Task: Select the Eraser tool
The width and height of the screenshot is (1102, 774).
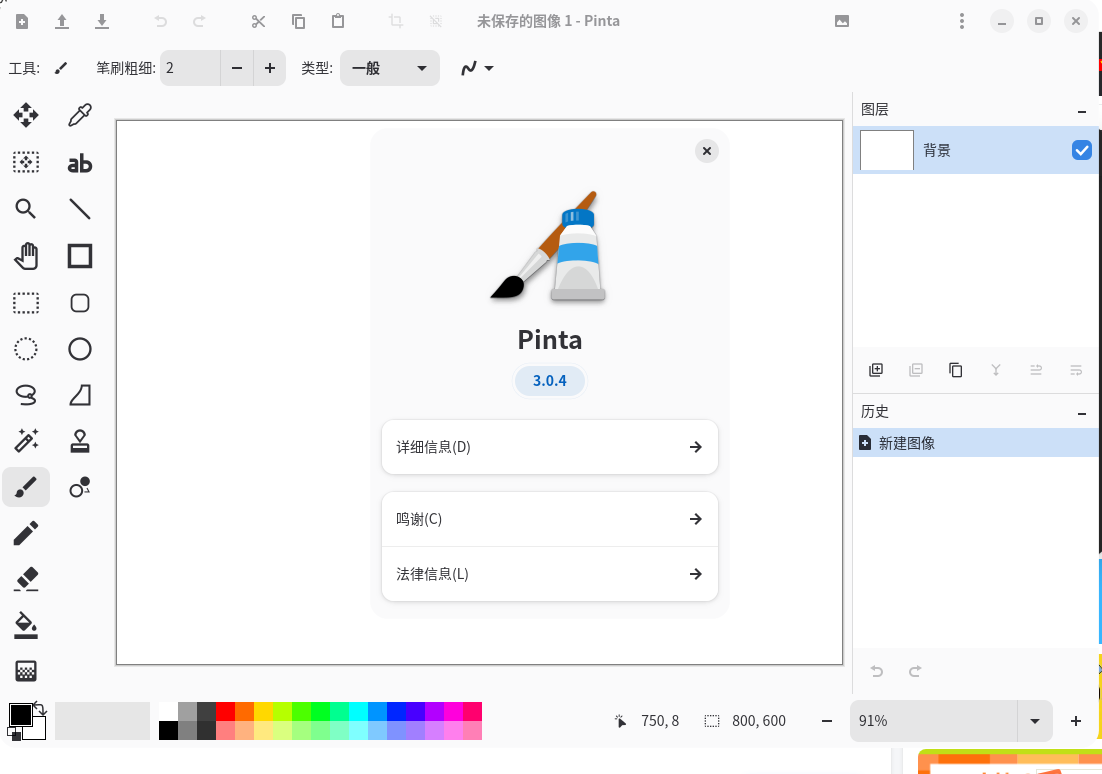Action: pos(26,579)
